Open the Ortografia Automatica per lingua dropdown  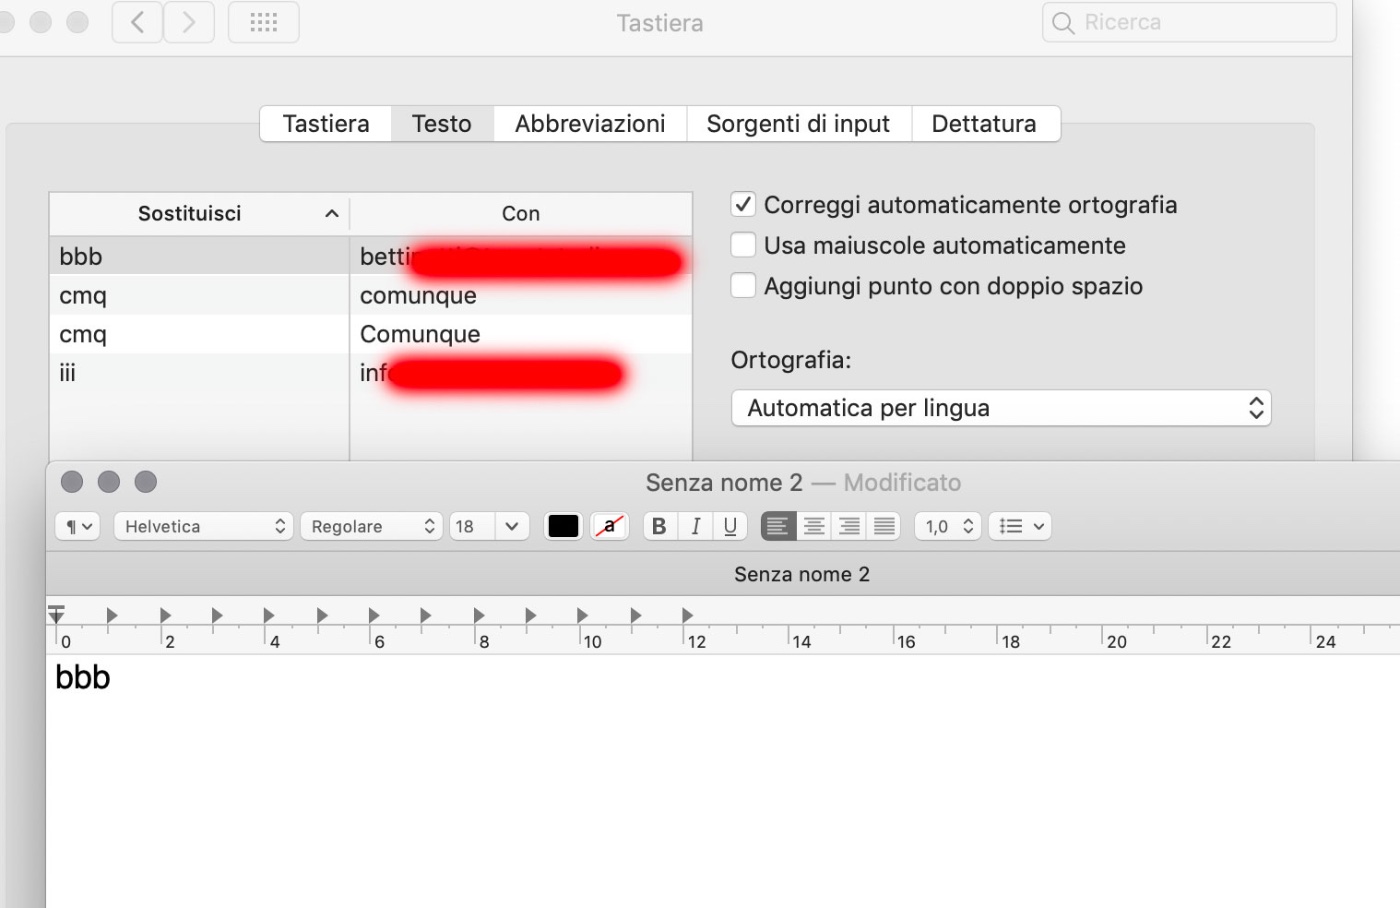point(1001,408)
